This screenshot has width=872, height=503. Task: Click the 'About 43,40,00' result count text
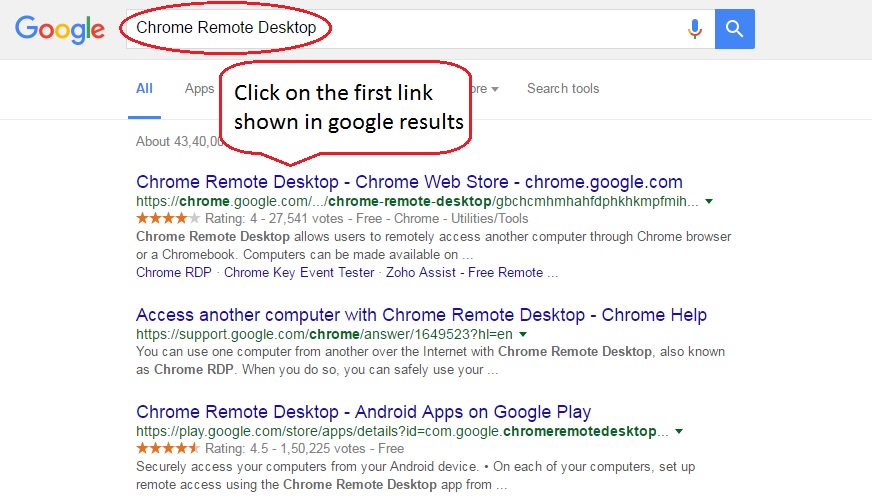coord(179,141)
